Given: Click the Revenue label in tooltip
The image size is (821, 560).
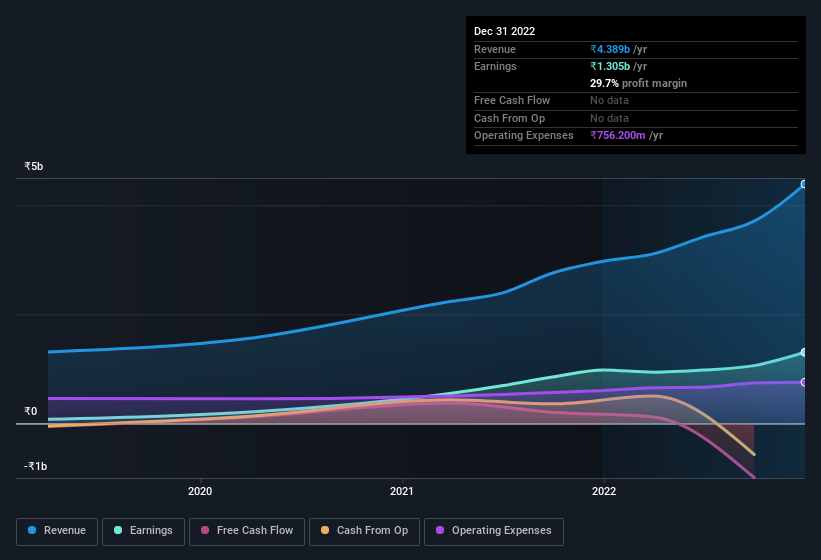Looking at the screenshot, I should (x=495, y=49).
